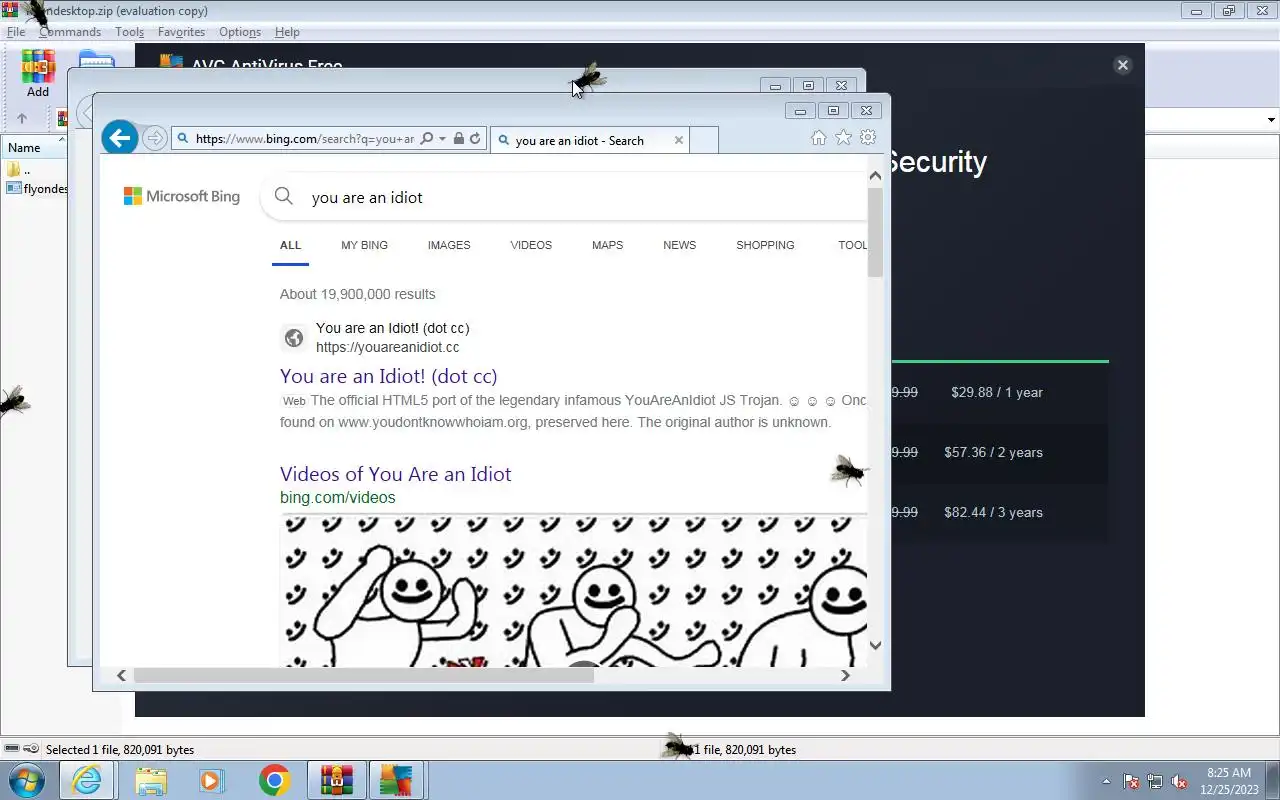The width and height of the screenshot is (1280, 800).
Task: Switch to the MY BING tab
Action: coord(364,245)
